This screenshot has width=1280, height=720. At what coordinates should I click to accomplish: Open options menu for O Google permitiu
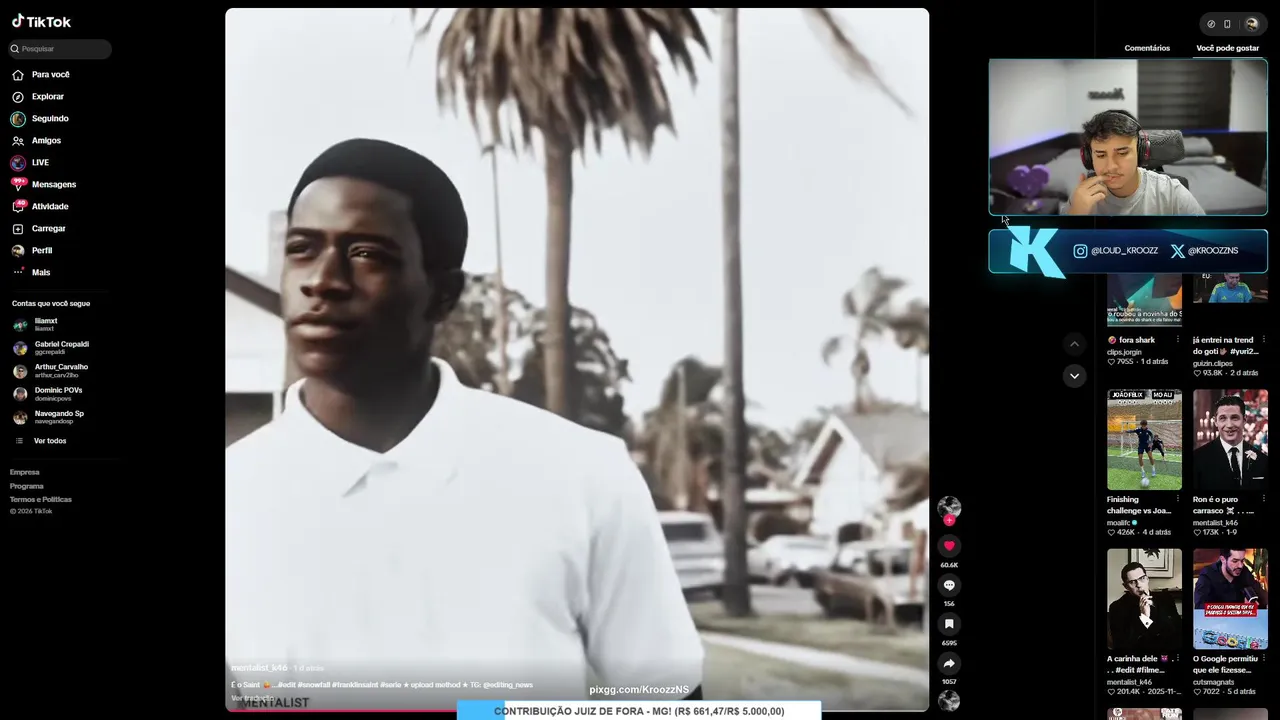coord(1264,659)
